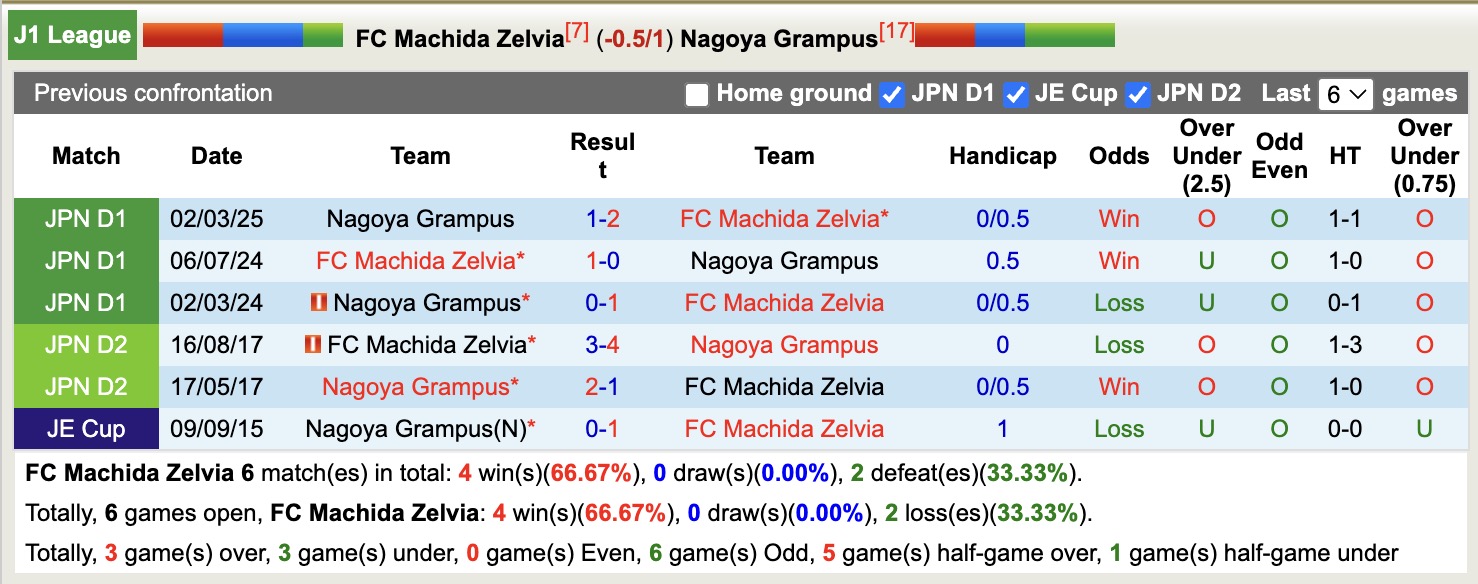The image size is (1478, 584).
Task: Uncheck the JE Cup filter
Action: tap(1017, 94)
